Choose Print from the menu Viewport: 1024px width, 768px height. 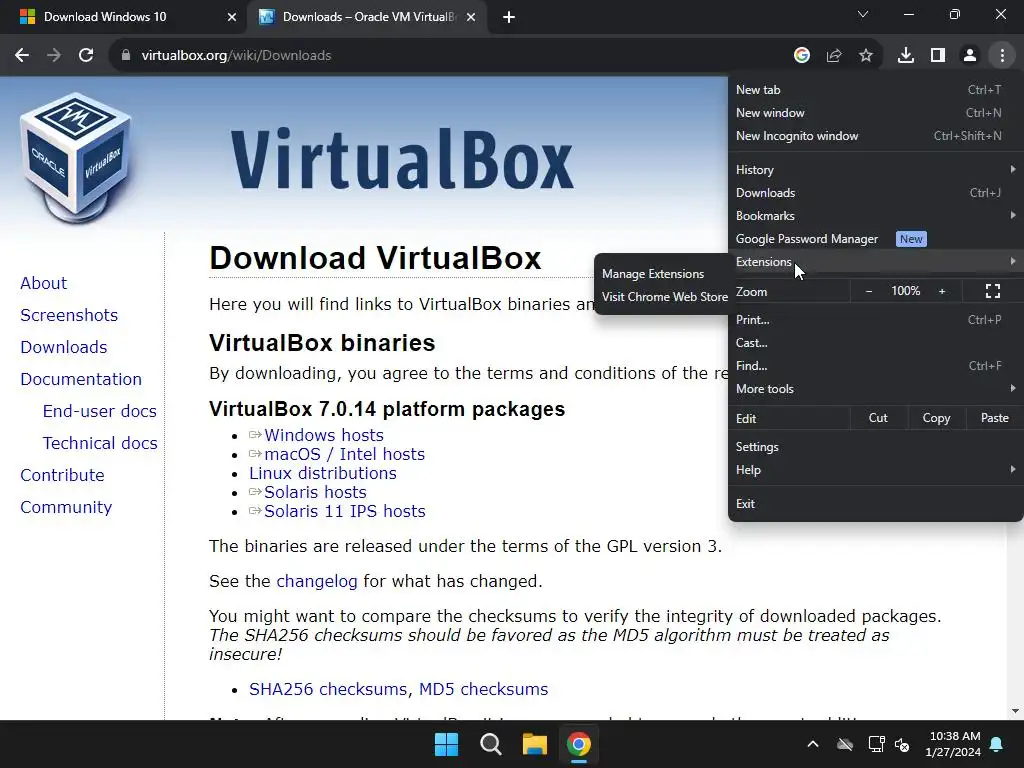click(x=875, y=320)
